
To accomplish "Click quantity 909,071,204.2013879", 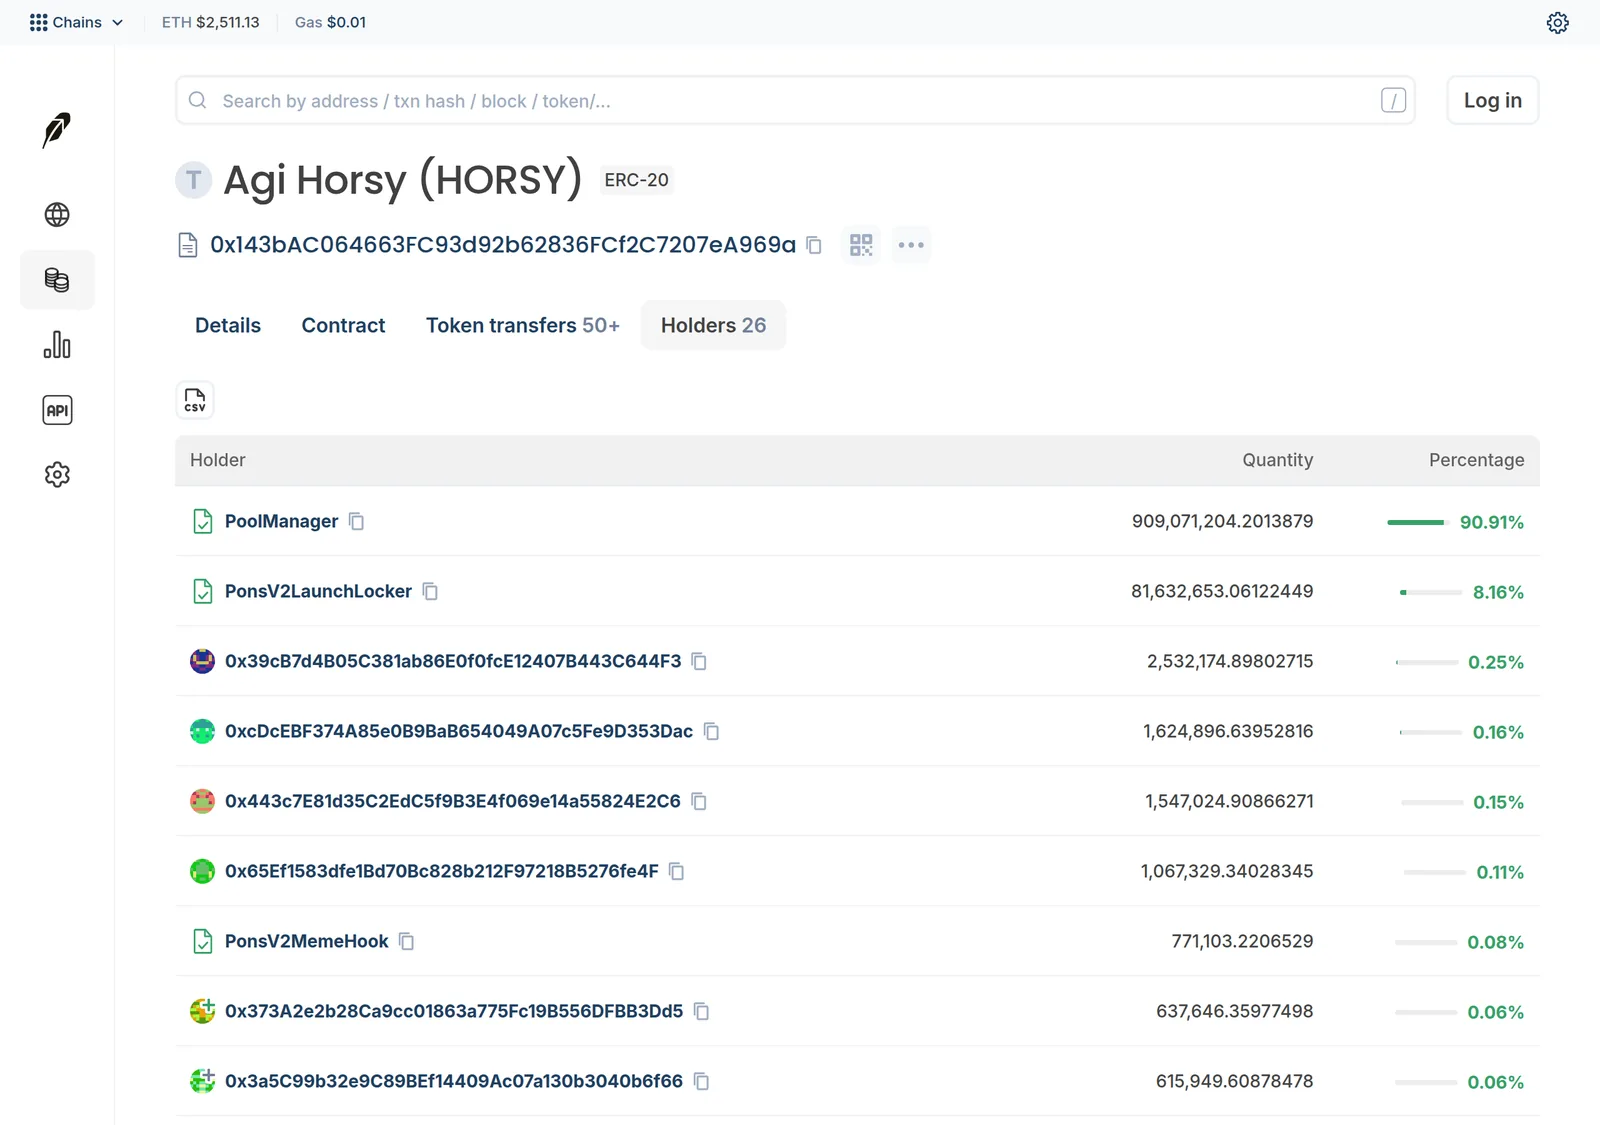I will pos(1222,521).
